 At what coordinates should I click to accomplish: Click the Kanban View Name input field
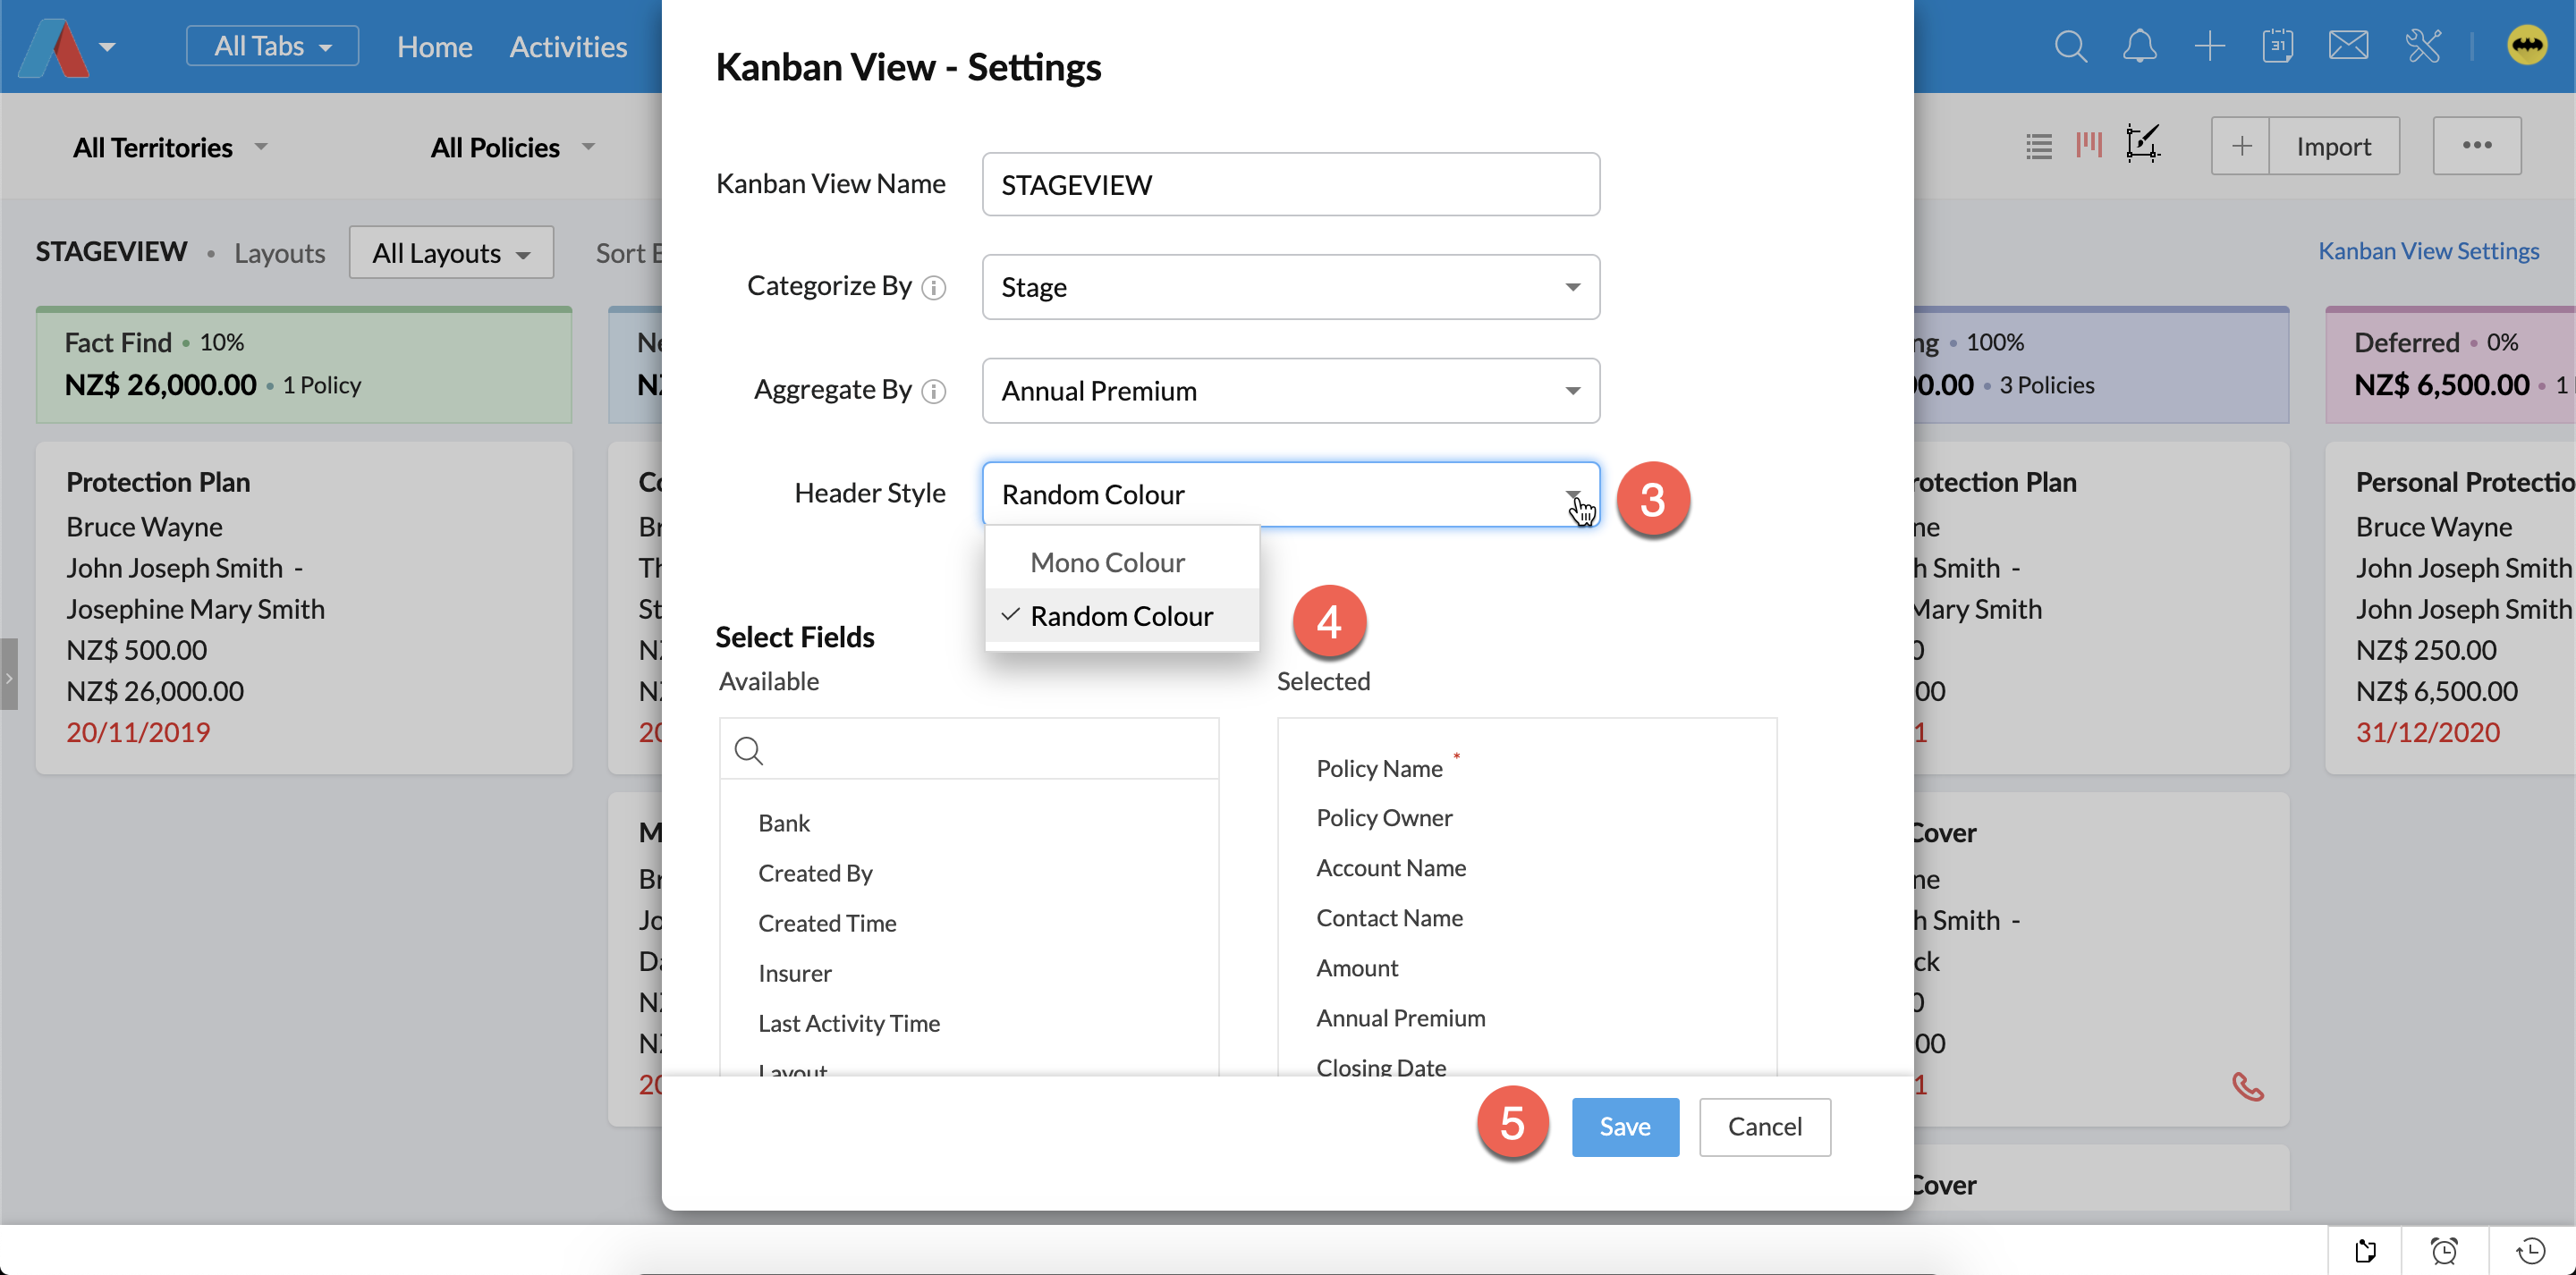click(1290, 185)
